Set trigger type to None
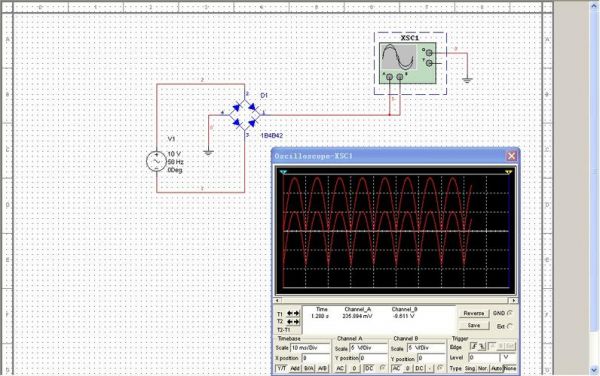 click(510, 368)
